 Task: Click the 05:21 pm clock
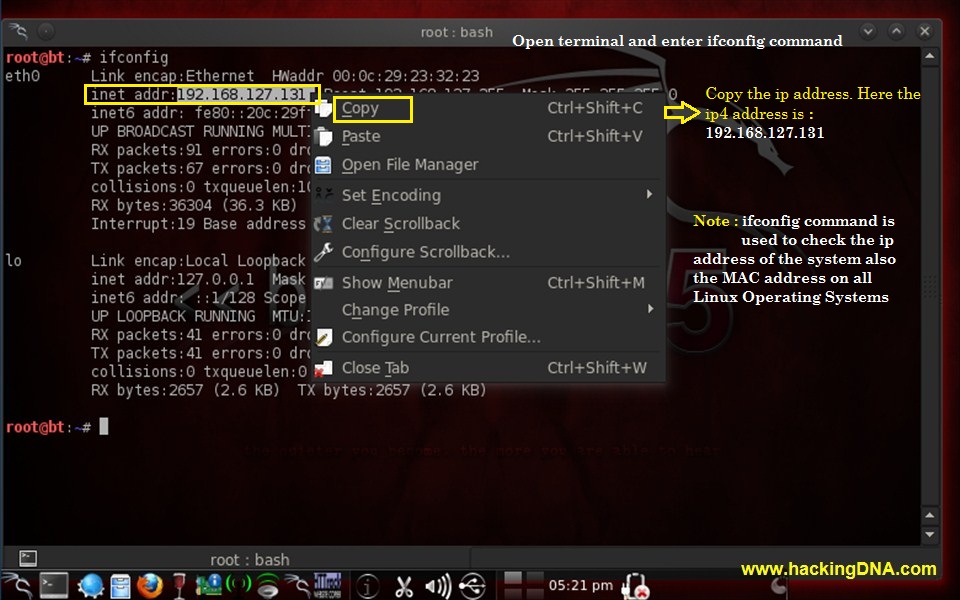point(580,586)
